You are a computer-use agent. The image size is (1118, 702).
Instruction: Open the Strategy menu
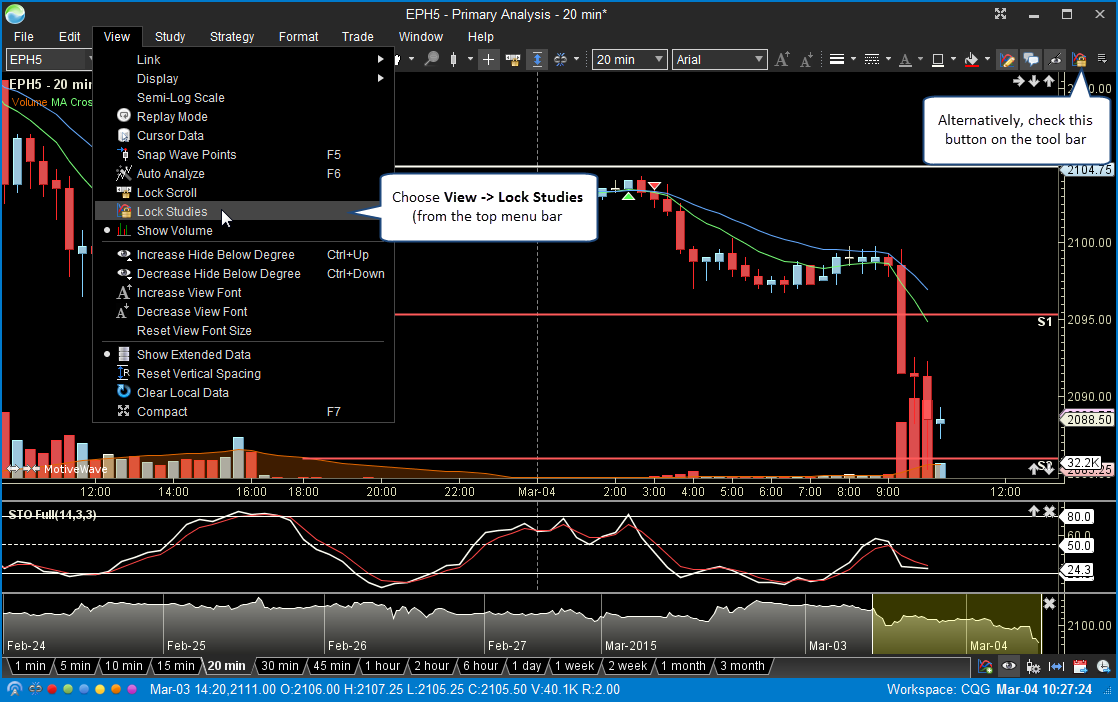click(x=232, y=36)
